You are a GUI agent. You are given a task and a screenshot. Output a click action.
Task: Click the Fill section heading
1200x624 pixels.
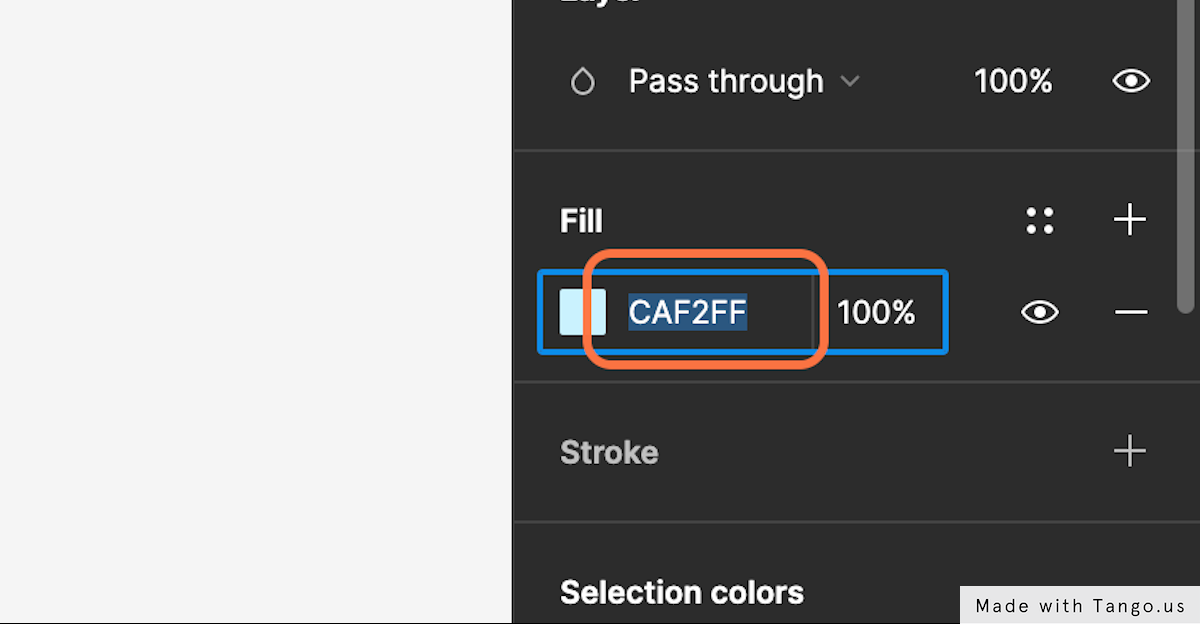581,221
